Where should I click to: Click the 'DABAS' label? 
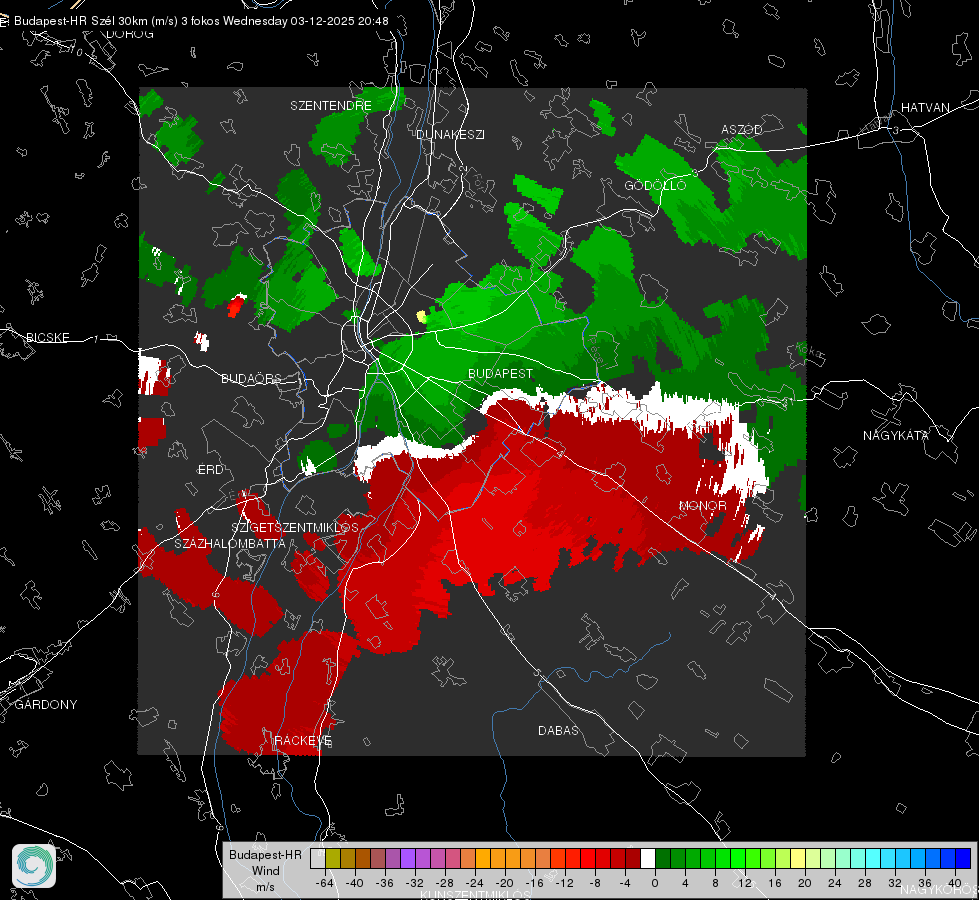pyautogui.click(x=558, y=730)
